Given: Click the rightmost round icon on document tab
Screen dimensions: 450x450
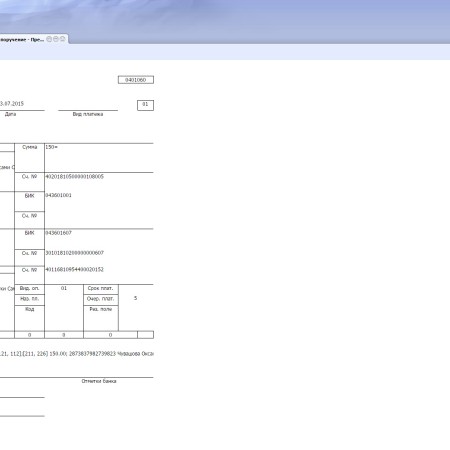Looking at the screenshot, I should [62, 39].
